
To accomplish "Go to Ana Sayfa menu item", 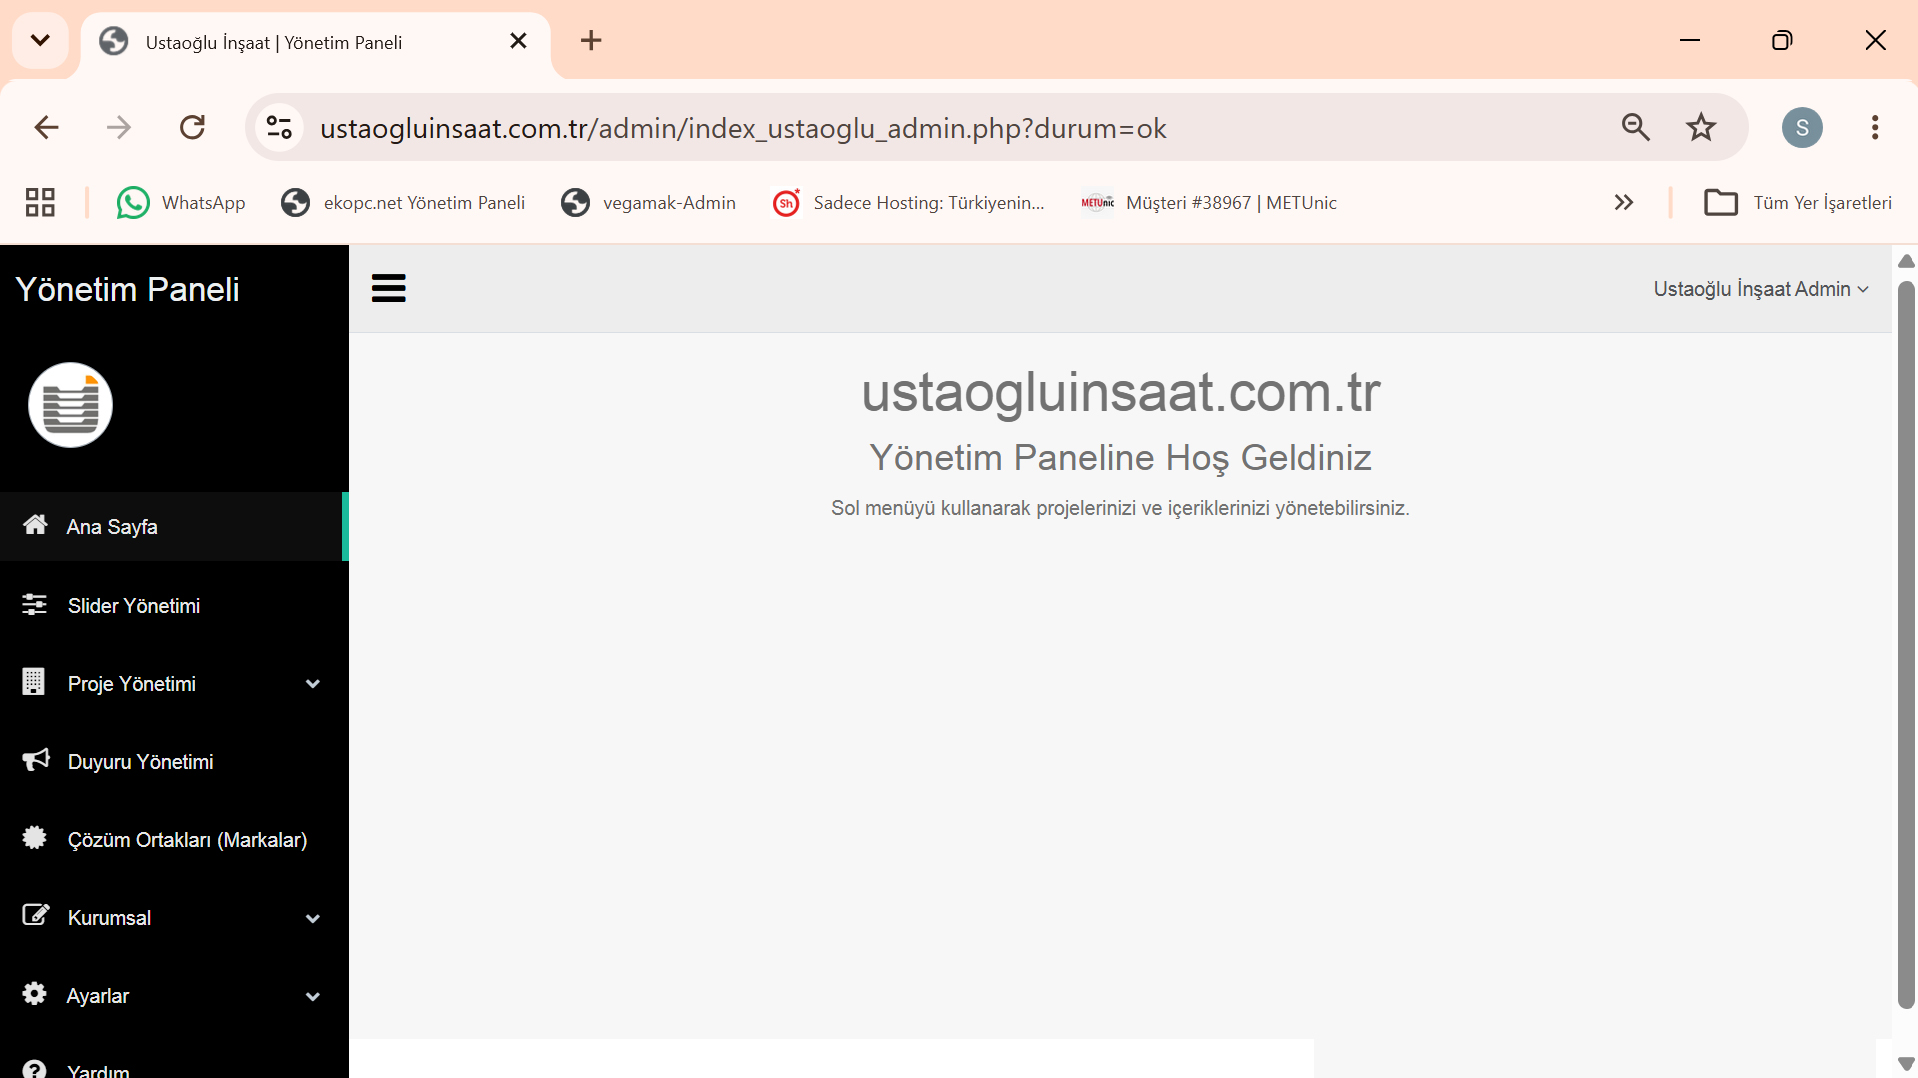I will click(172, 526).
